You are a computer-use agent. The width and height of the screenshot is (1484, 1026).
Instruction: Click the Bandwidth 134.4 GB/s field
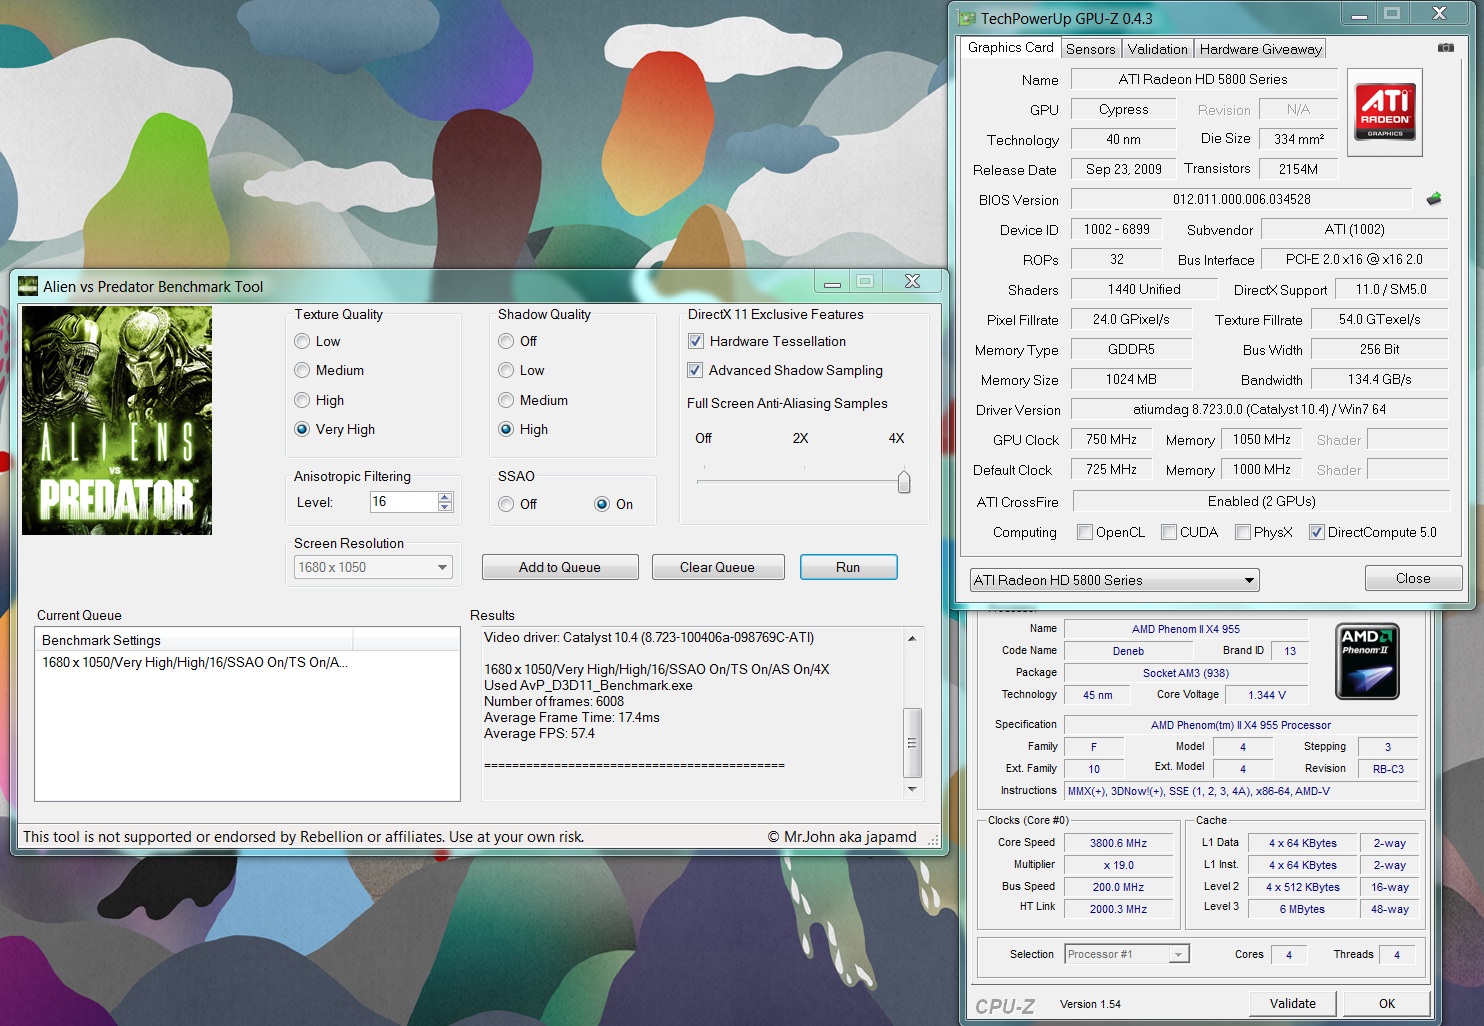tap(1379, 379)
